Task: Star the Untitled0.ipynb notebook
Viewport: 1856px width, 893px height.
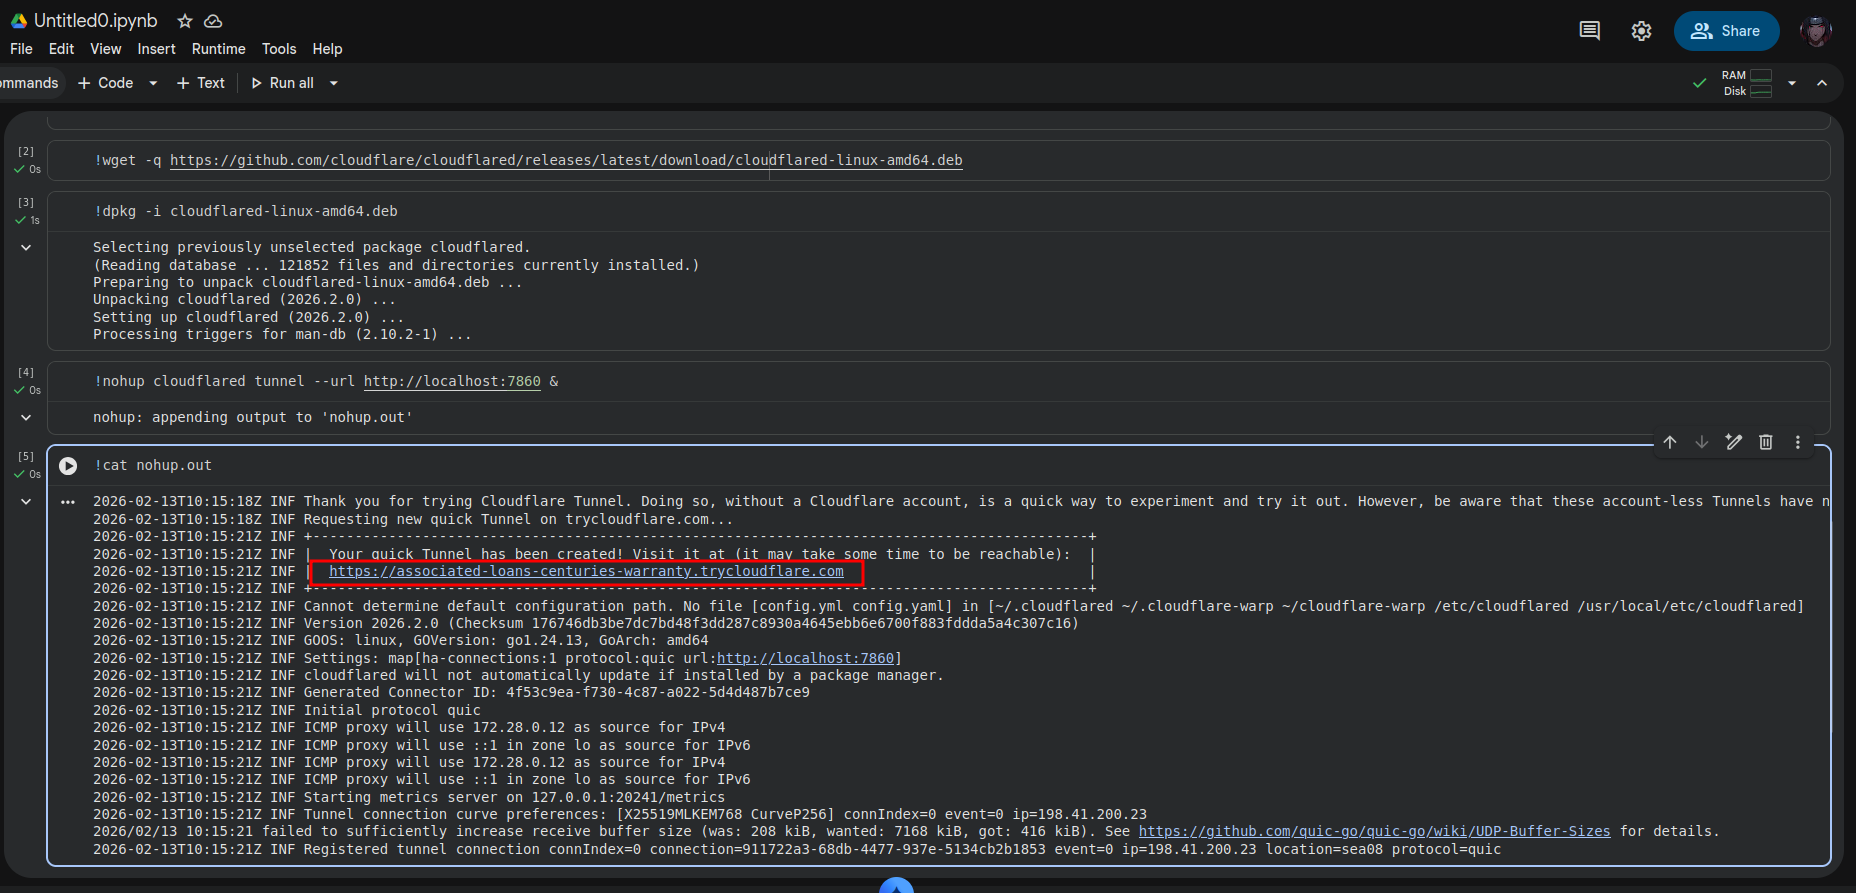Action: [x=185, y=21]
